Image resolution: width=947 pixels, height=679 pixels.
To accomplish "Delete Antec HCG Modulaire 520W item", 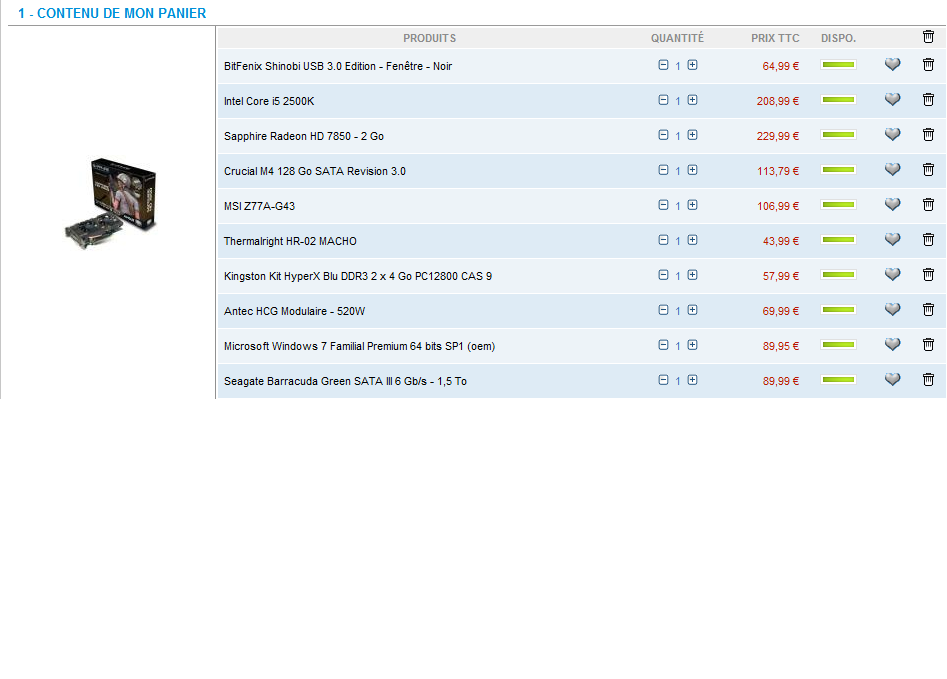I will pos(928,310).
